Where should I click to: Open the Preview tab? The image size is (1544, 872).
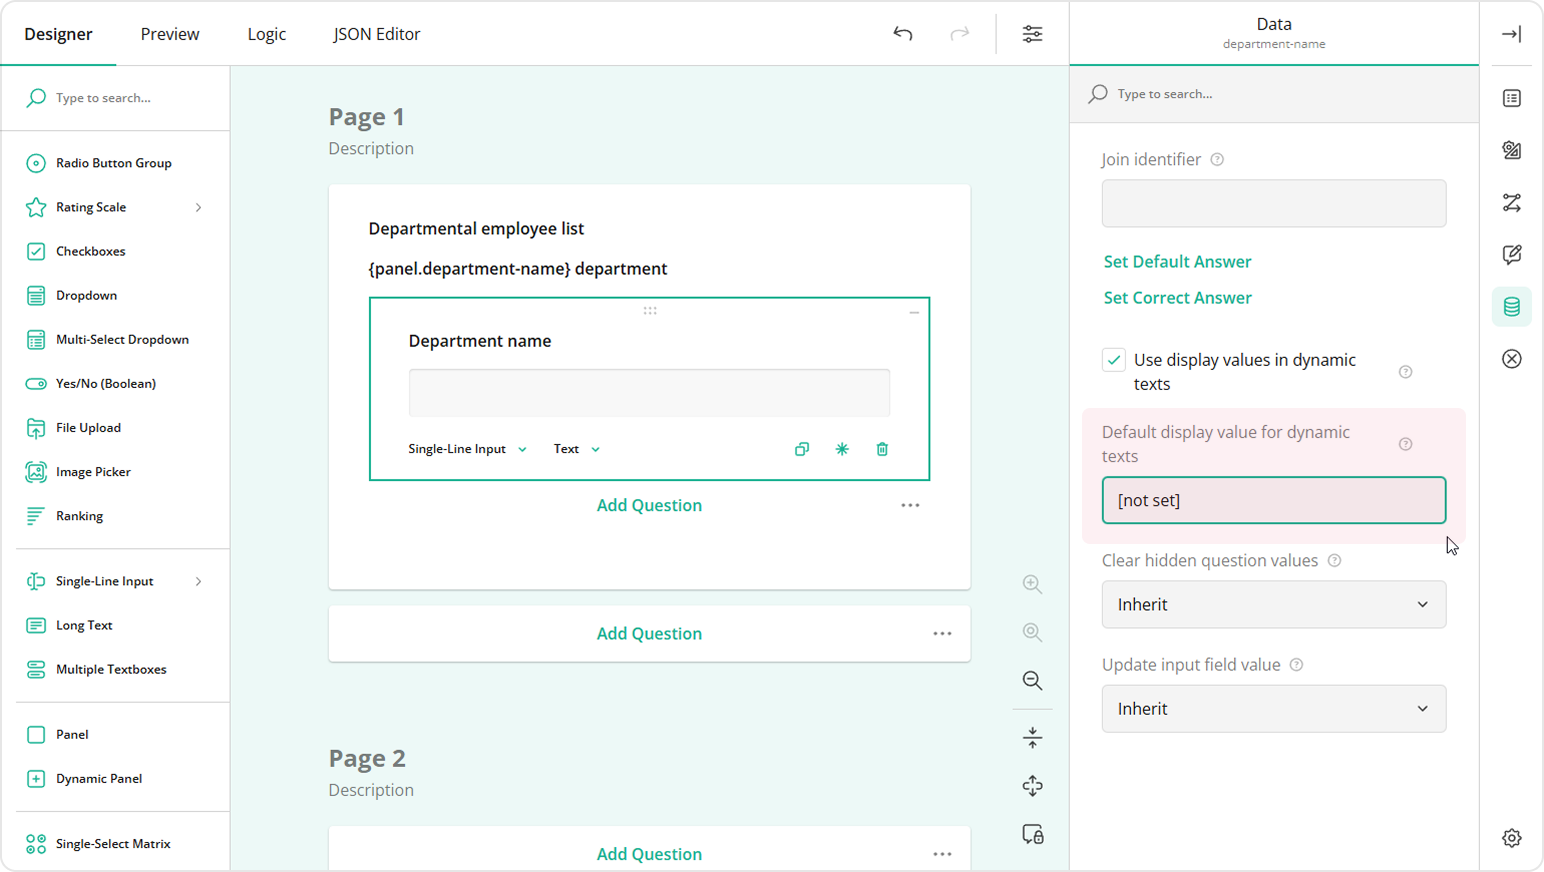coord(169,33)
